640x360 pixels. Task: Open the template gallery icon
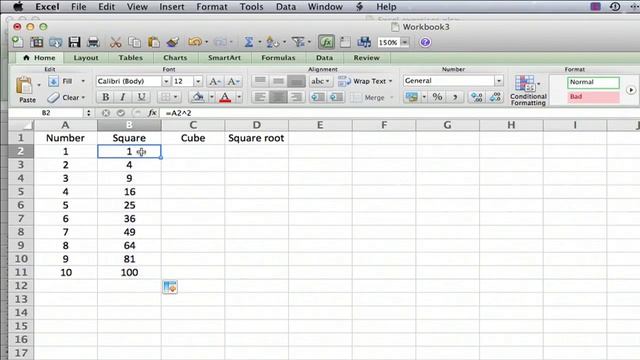coord(36,42)
